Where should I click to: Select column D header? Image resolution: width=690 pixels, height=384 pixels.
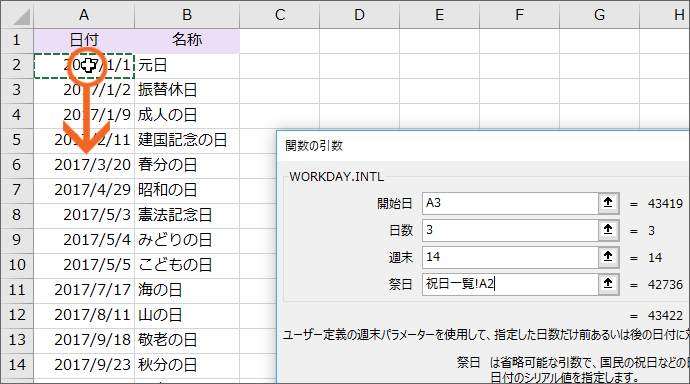(360, 15)
